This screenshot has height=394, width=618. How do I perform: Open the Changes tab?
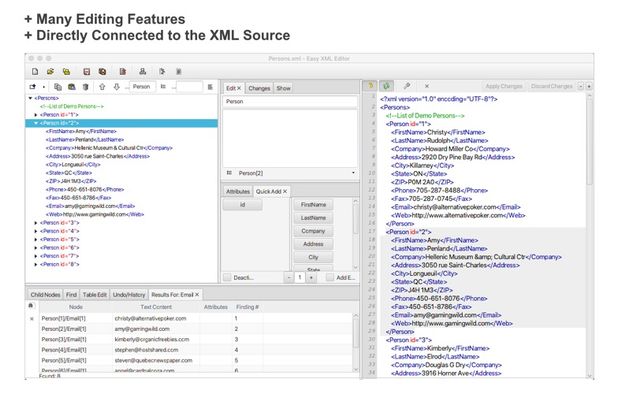pos(259,88)
